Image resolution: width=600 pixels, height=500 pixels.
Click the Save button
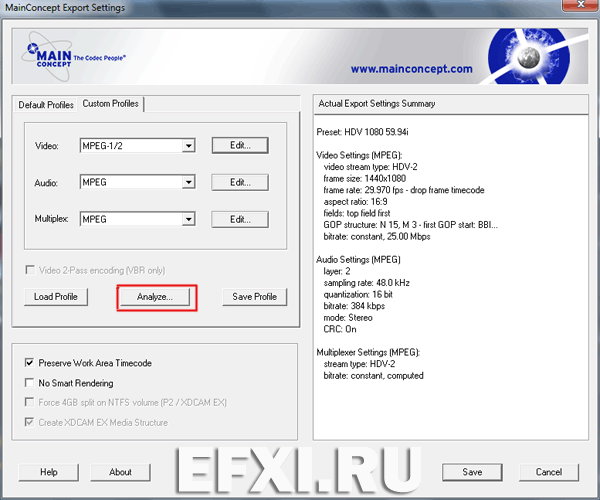tap(472, 472)
